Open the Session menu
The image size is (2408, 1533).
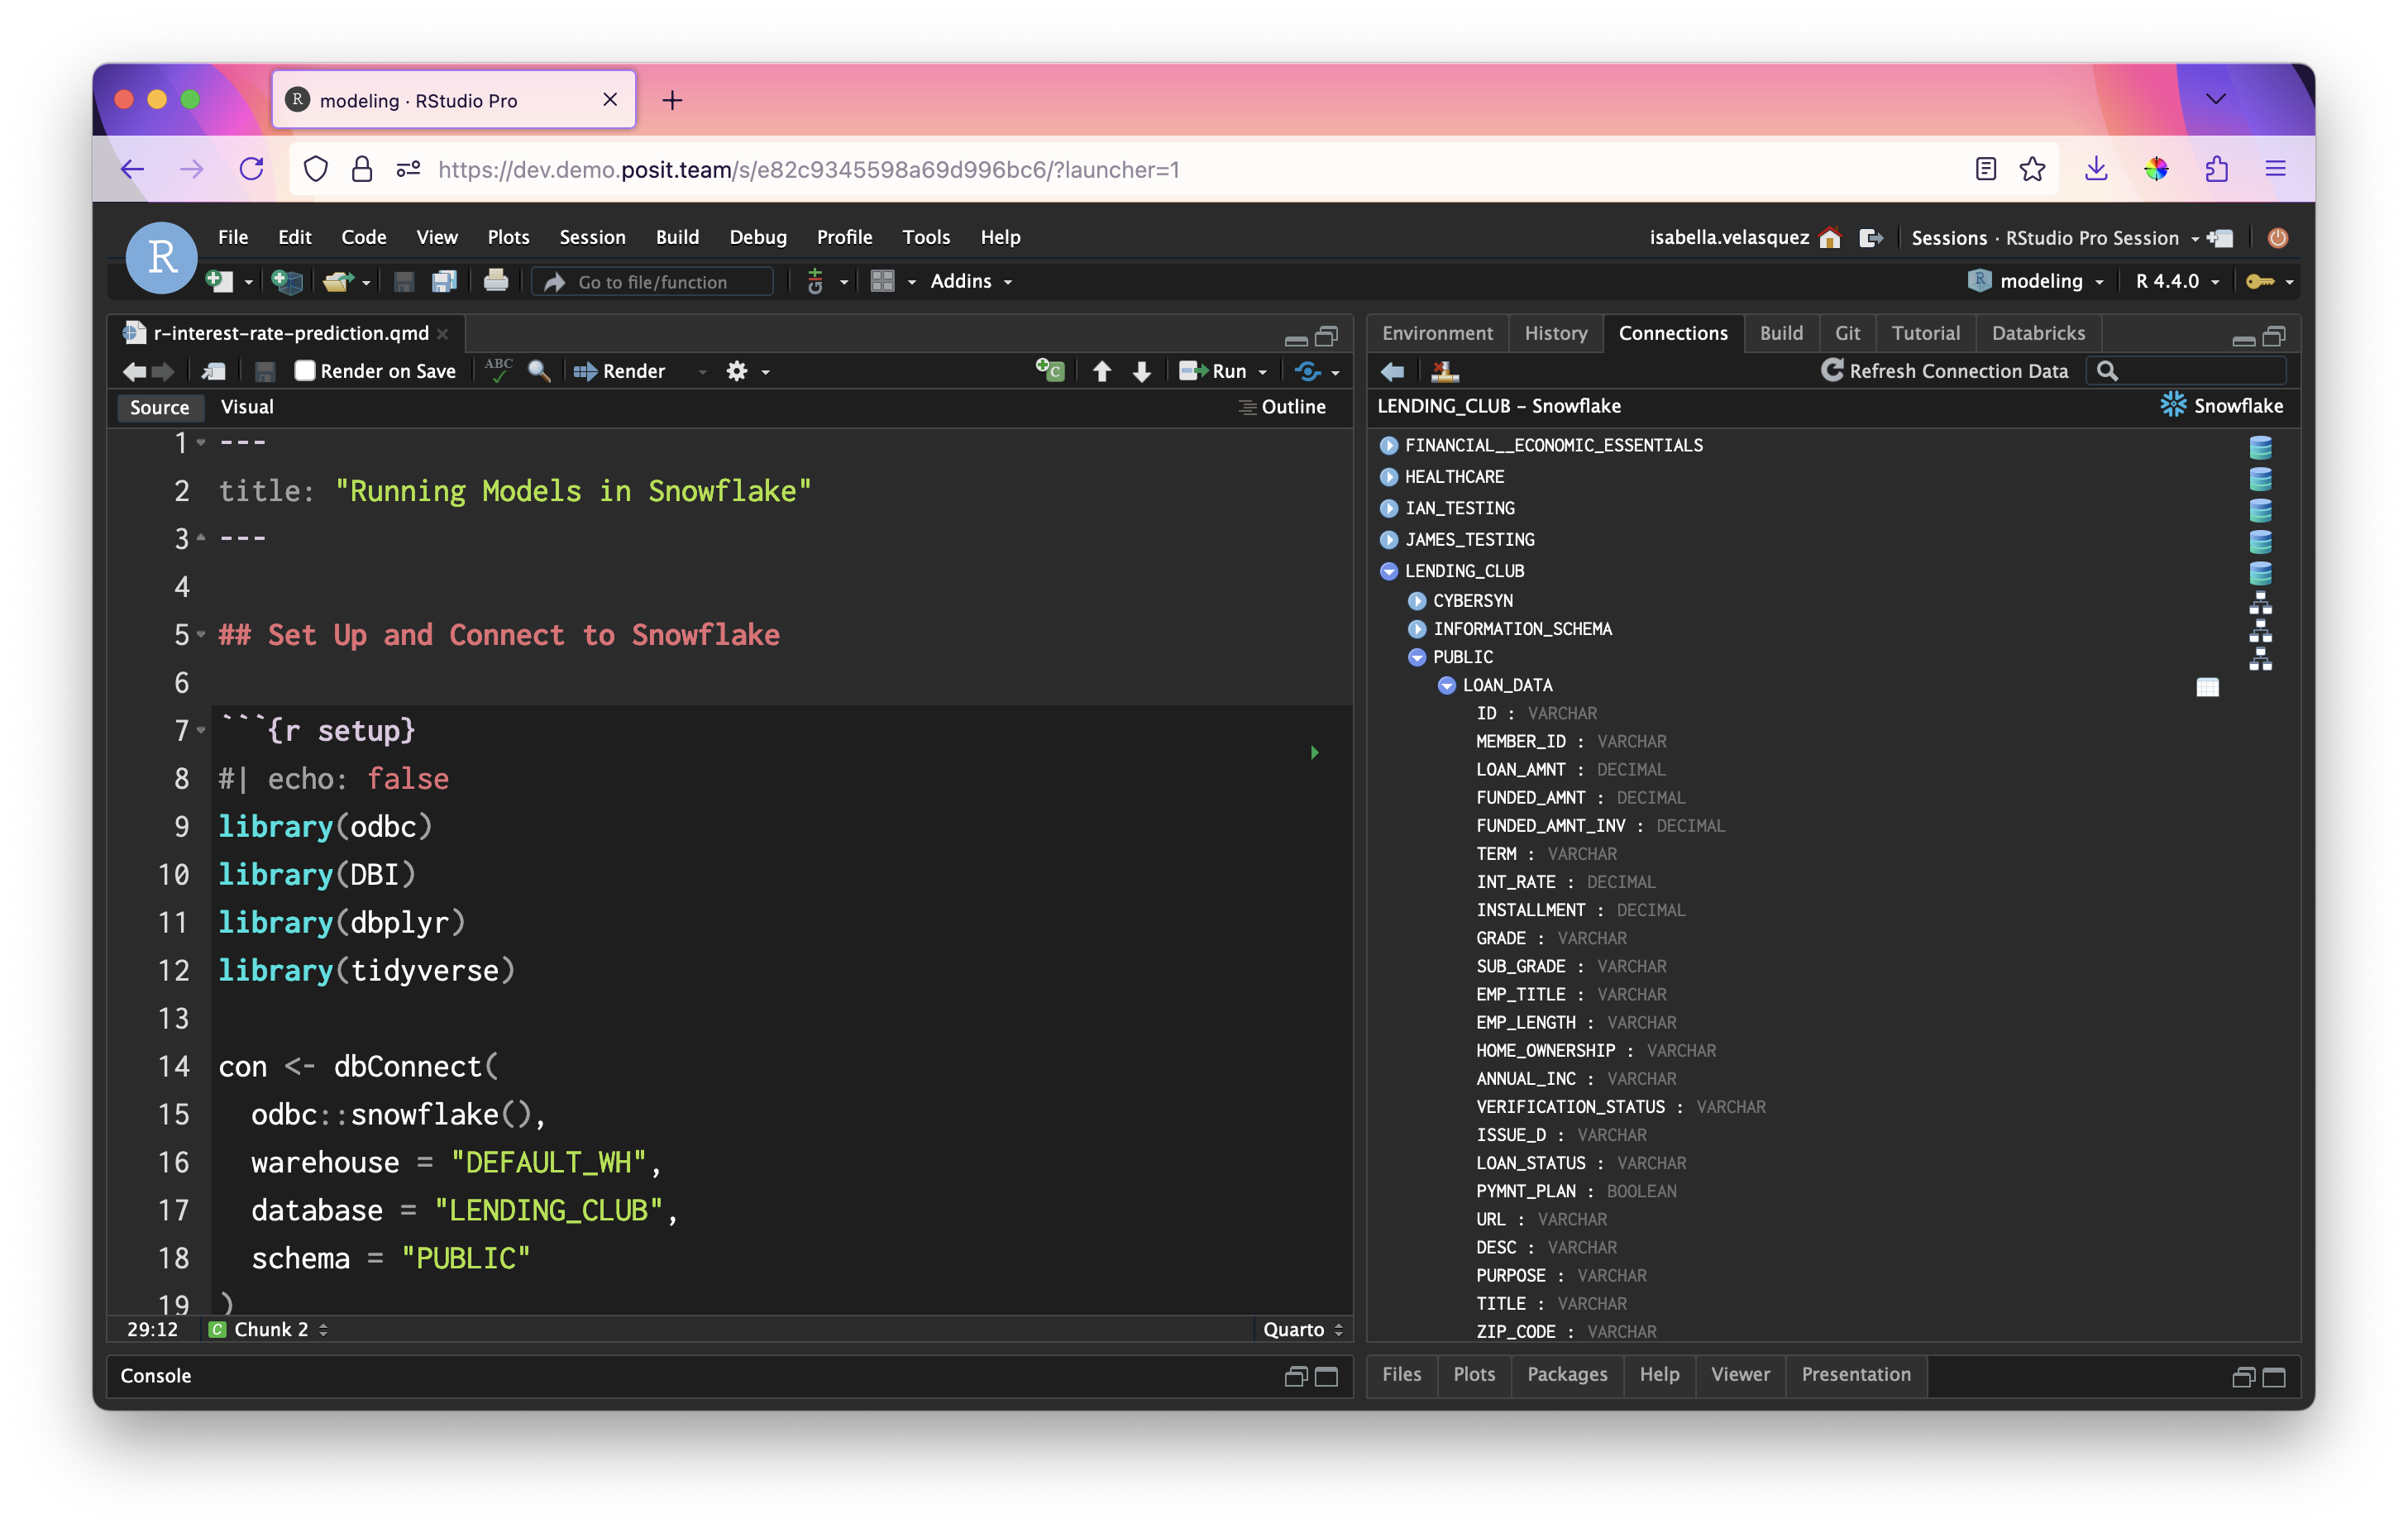point(592,237)
